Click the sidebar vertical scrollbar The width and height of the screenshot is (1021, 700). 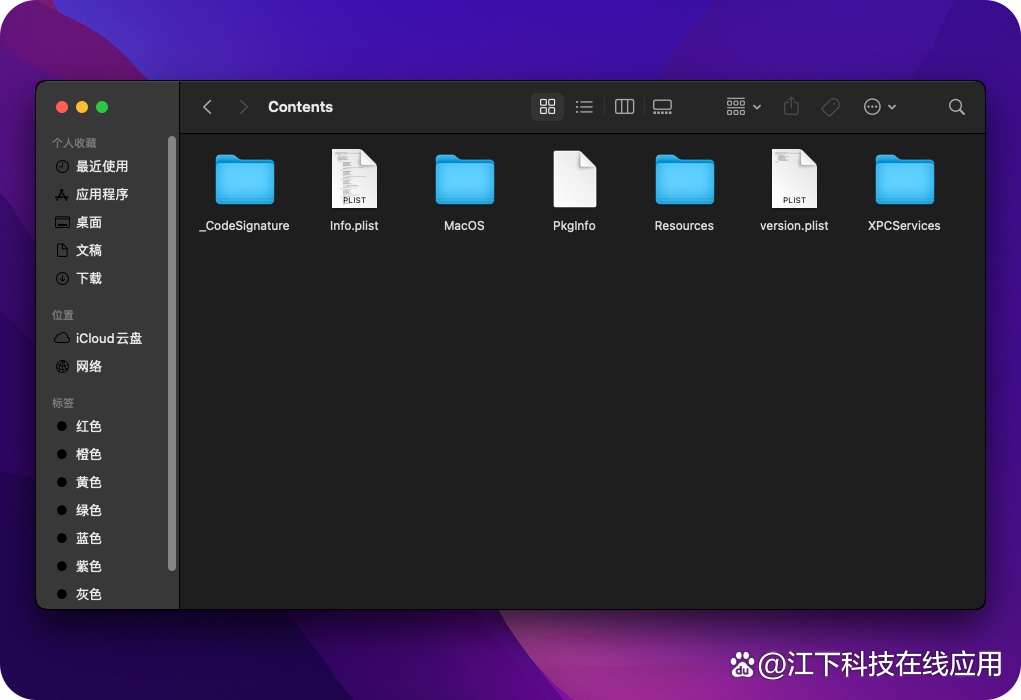click(172, 350)
